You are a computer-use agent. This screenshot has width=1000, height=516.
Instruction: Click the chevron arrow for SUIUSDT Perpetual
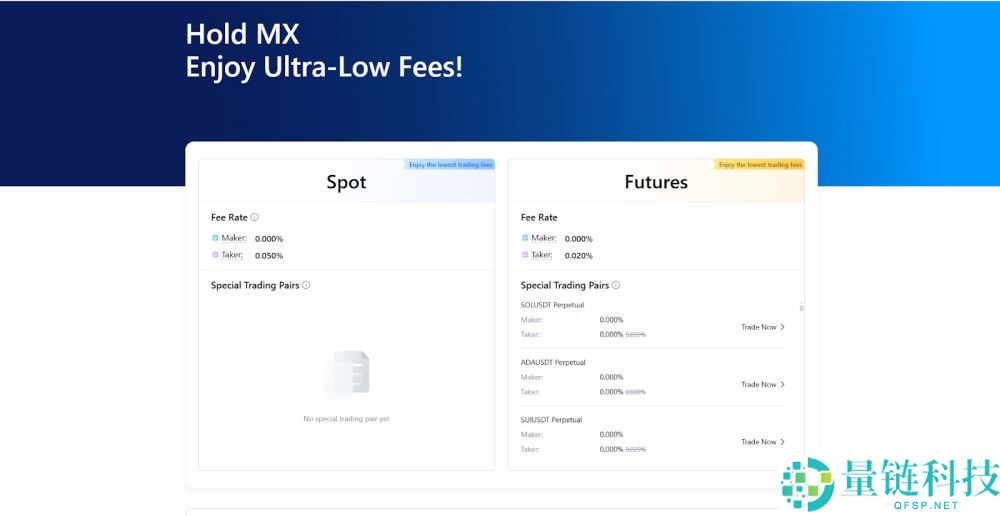[783, 441]
